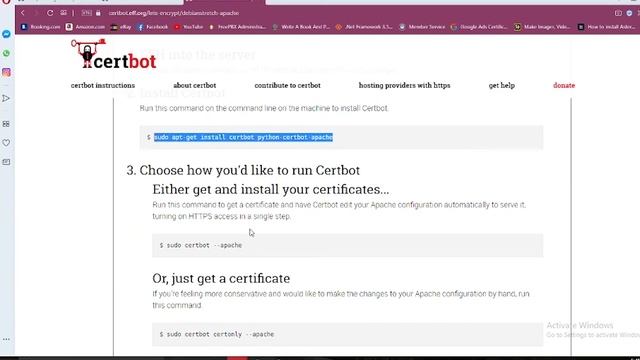Open the about certbot menu item
Viewport: 640px width, 360px height.
(x=195, y=85)
